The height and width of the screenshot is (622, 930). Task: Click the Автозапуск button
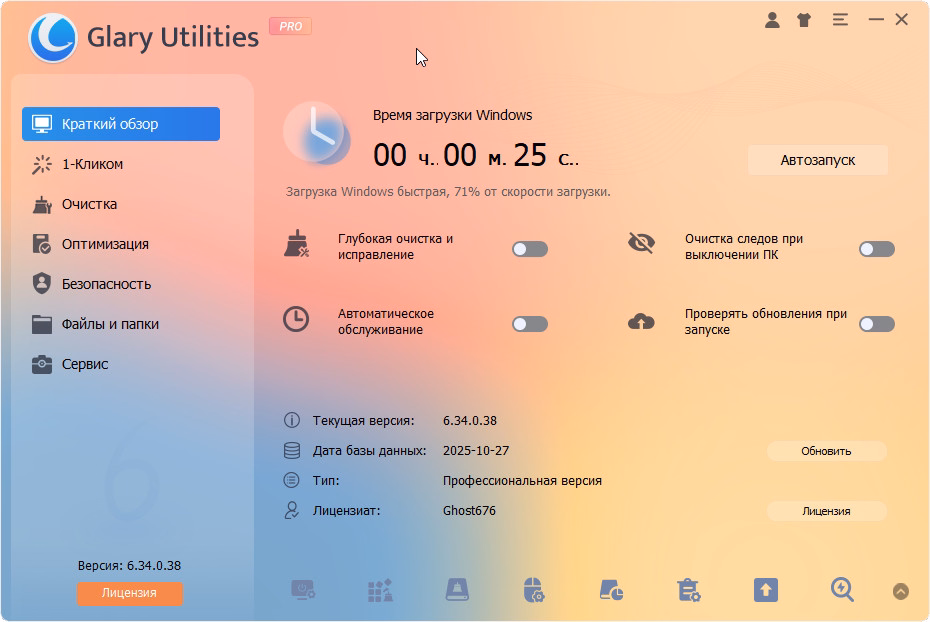click(817, 160)
